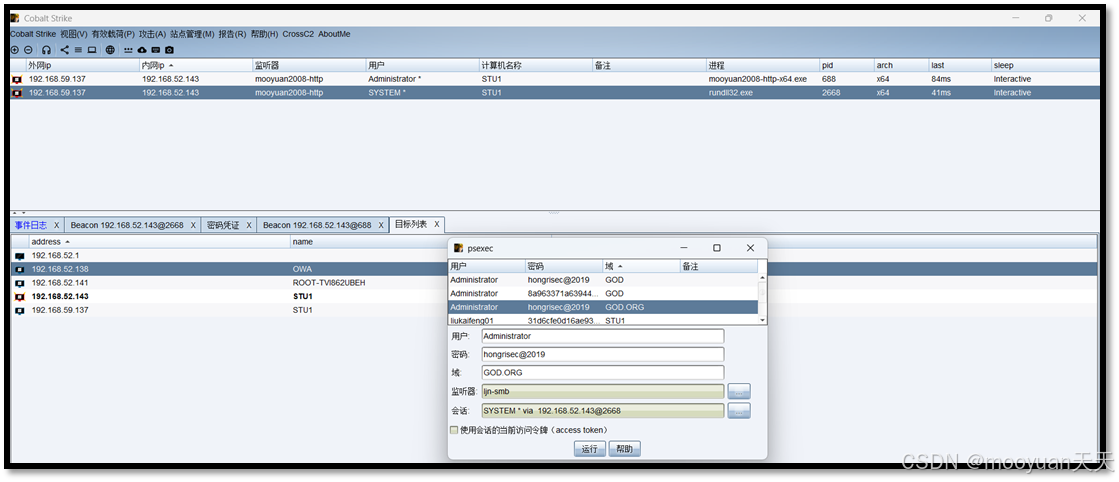The image size is (1119, 482).
Task: Close the Beacon 192.168.52.143@2668 tab
Action: tap(193, 225)
